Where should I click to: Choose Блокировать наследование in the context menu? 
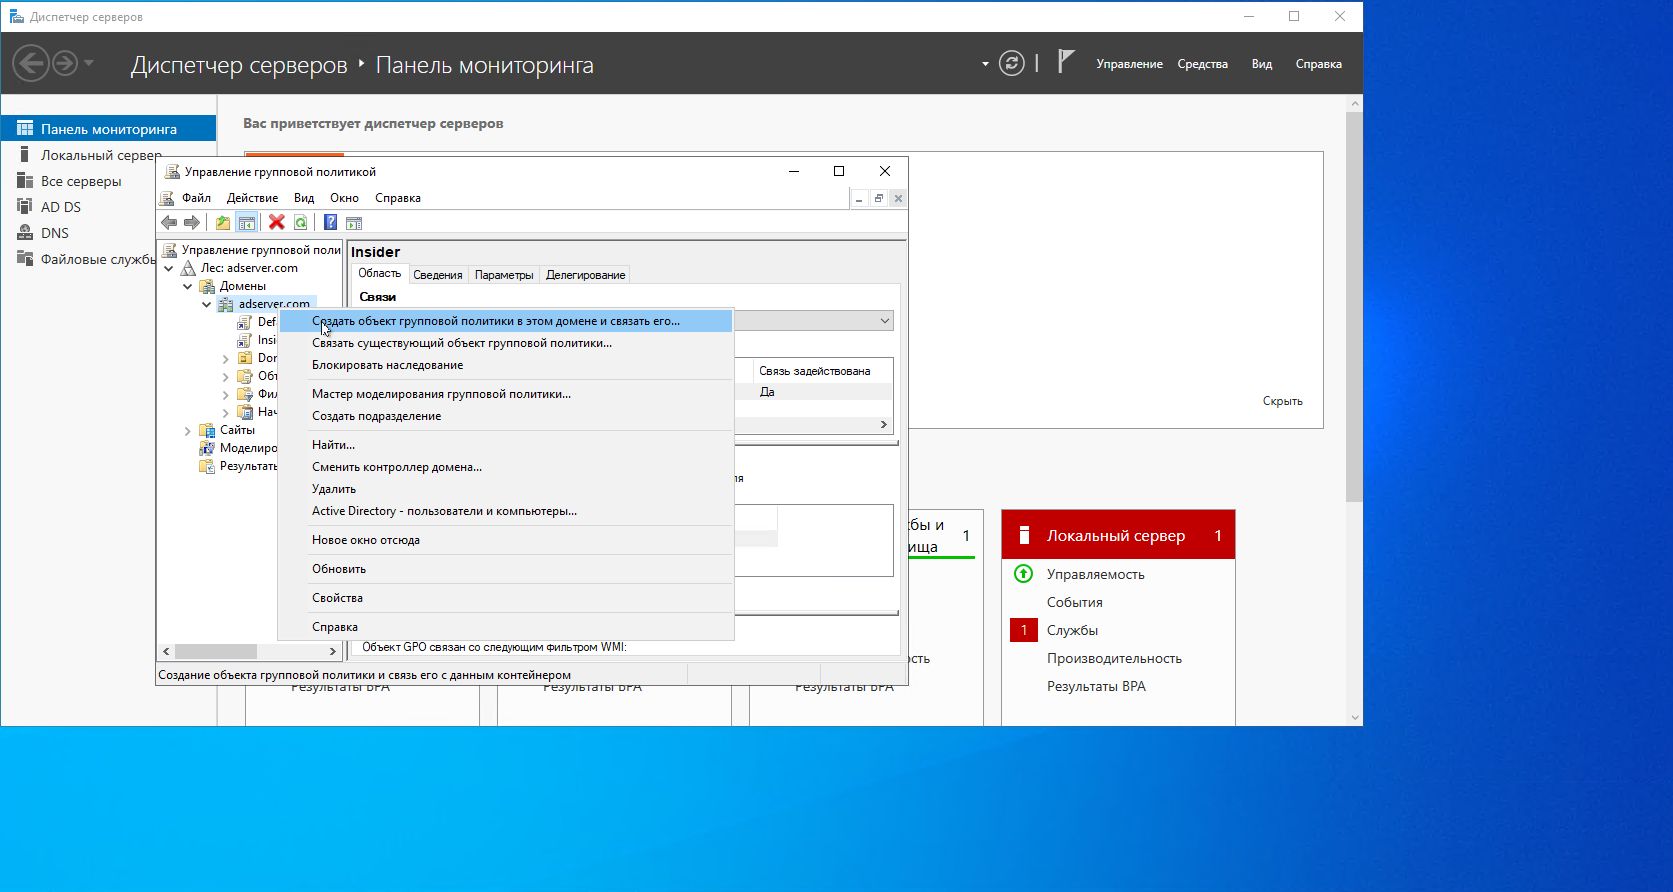(x=387, y=365)
